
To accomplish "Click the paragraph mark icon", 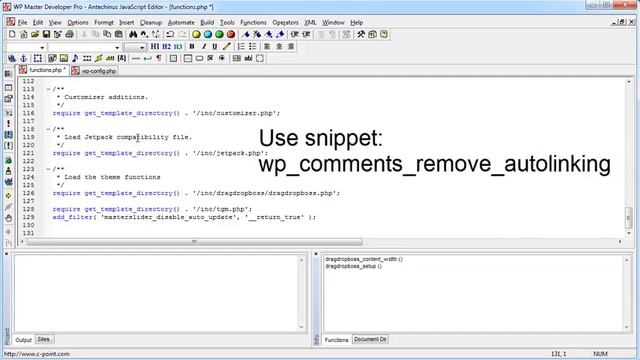I will click(x=159, y=58).
